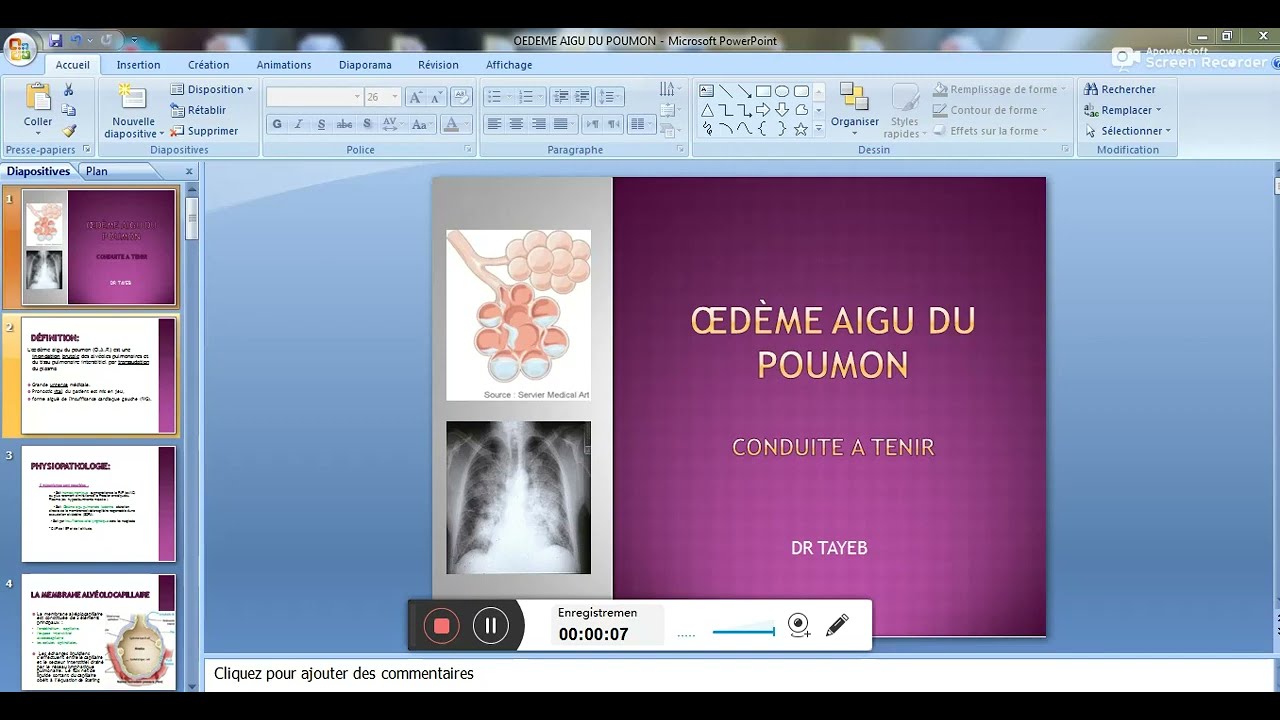1280x720 pixels.
Task: Decrease the list indent level
Action: pyautogui.click(x=560, y=97)
